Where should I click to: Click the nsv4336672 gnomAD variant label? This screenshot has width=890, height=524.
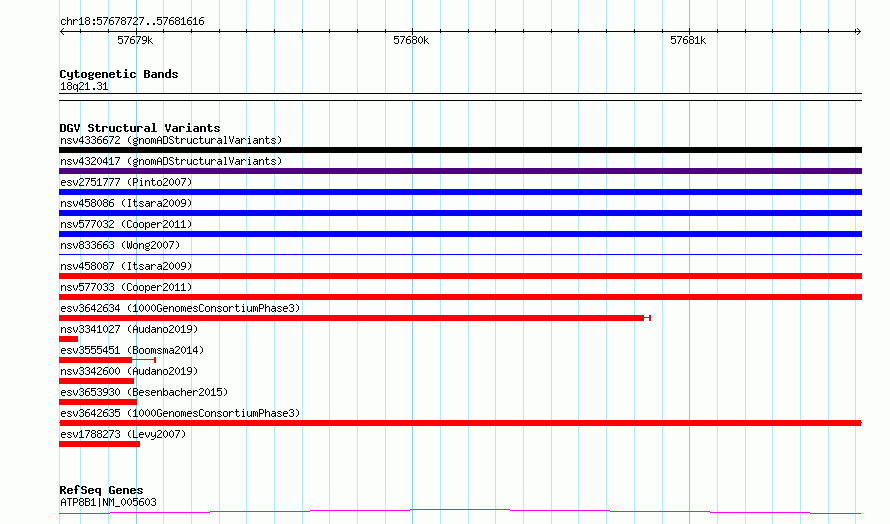(x=171, y=140)
